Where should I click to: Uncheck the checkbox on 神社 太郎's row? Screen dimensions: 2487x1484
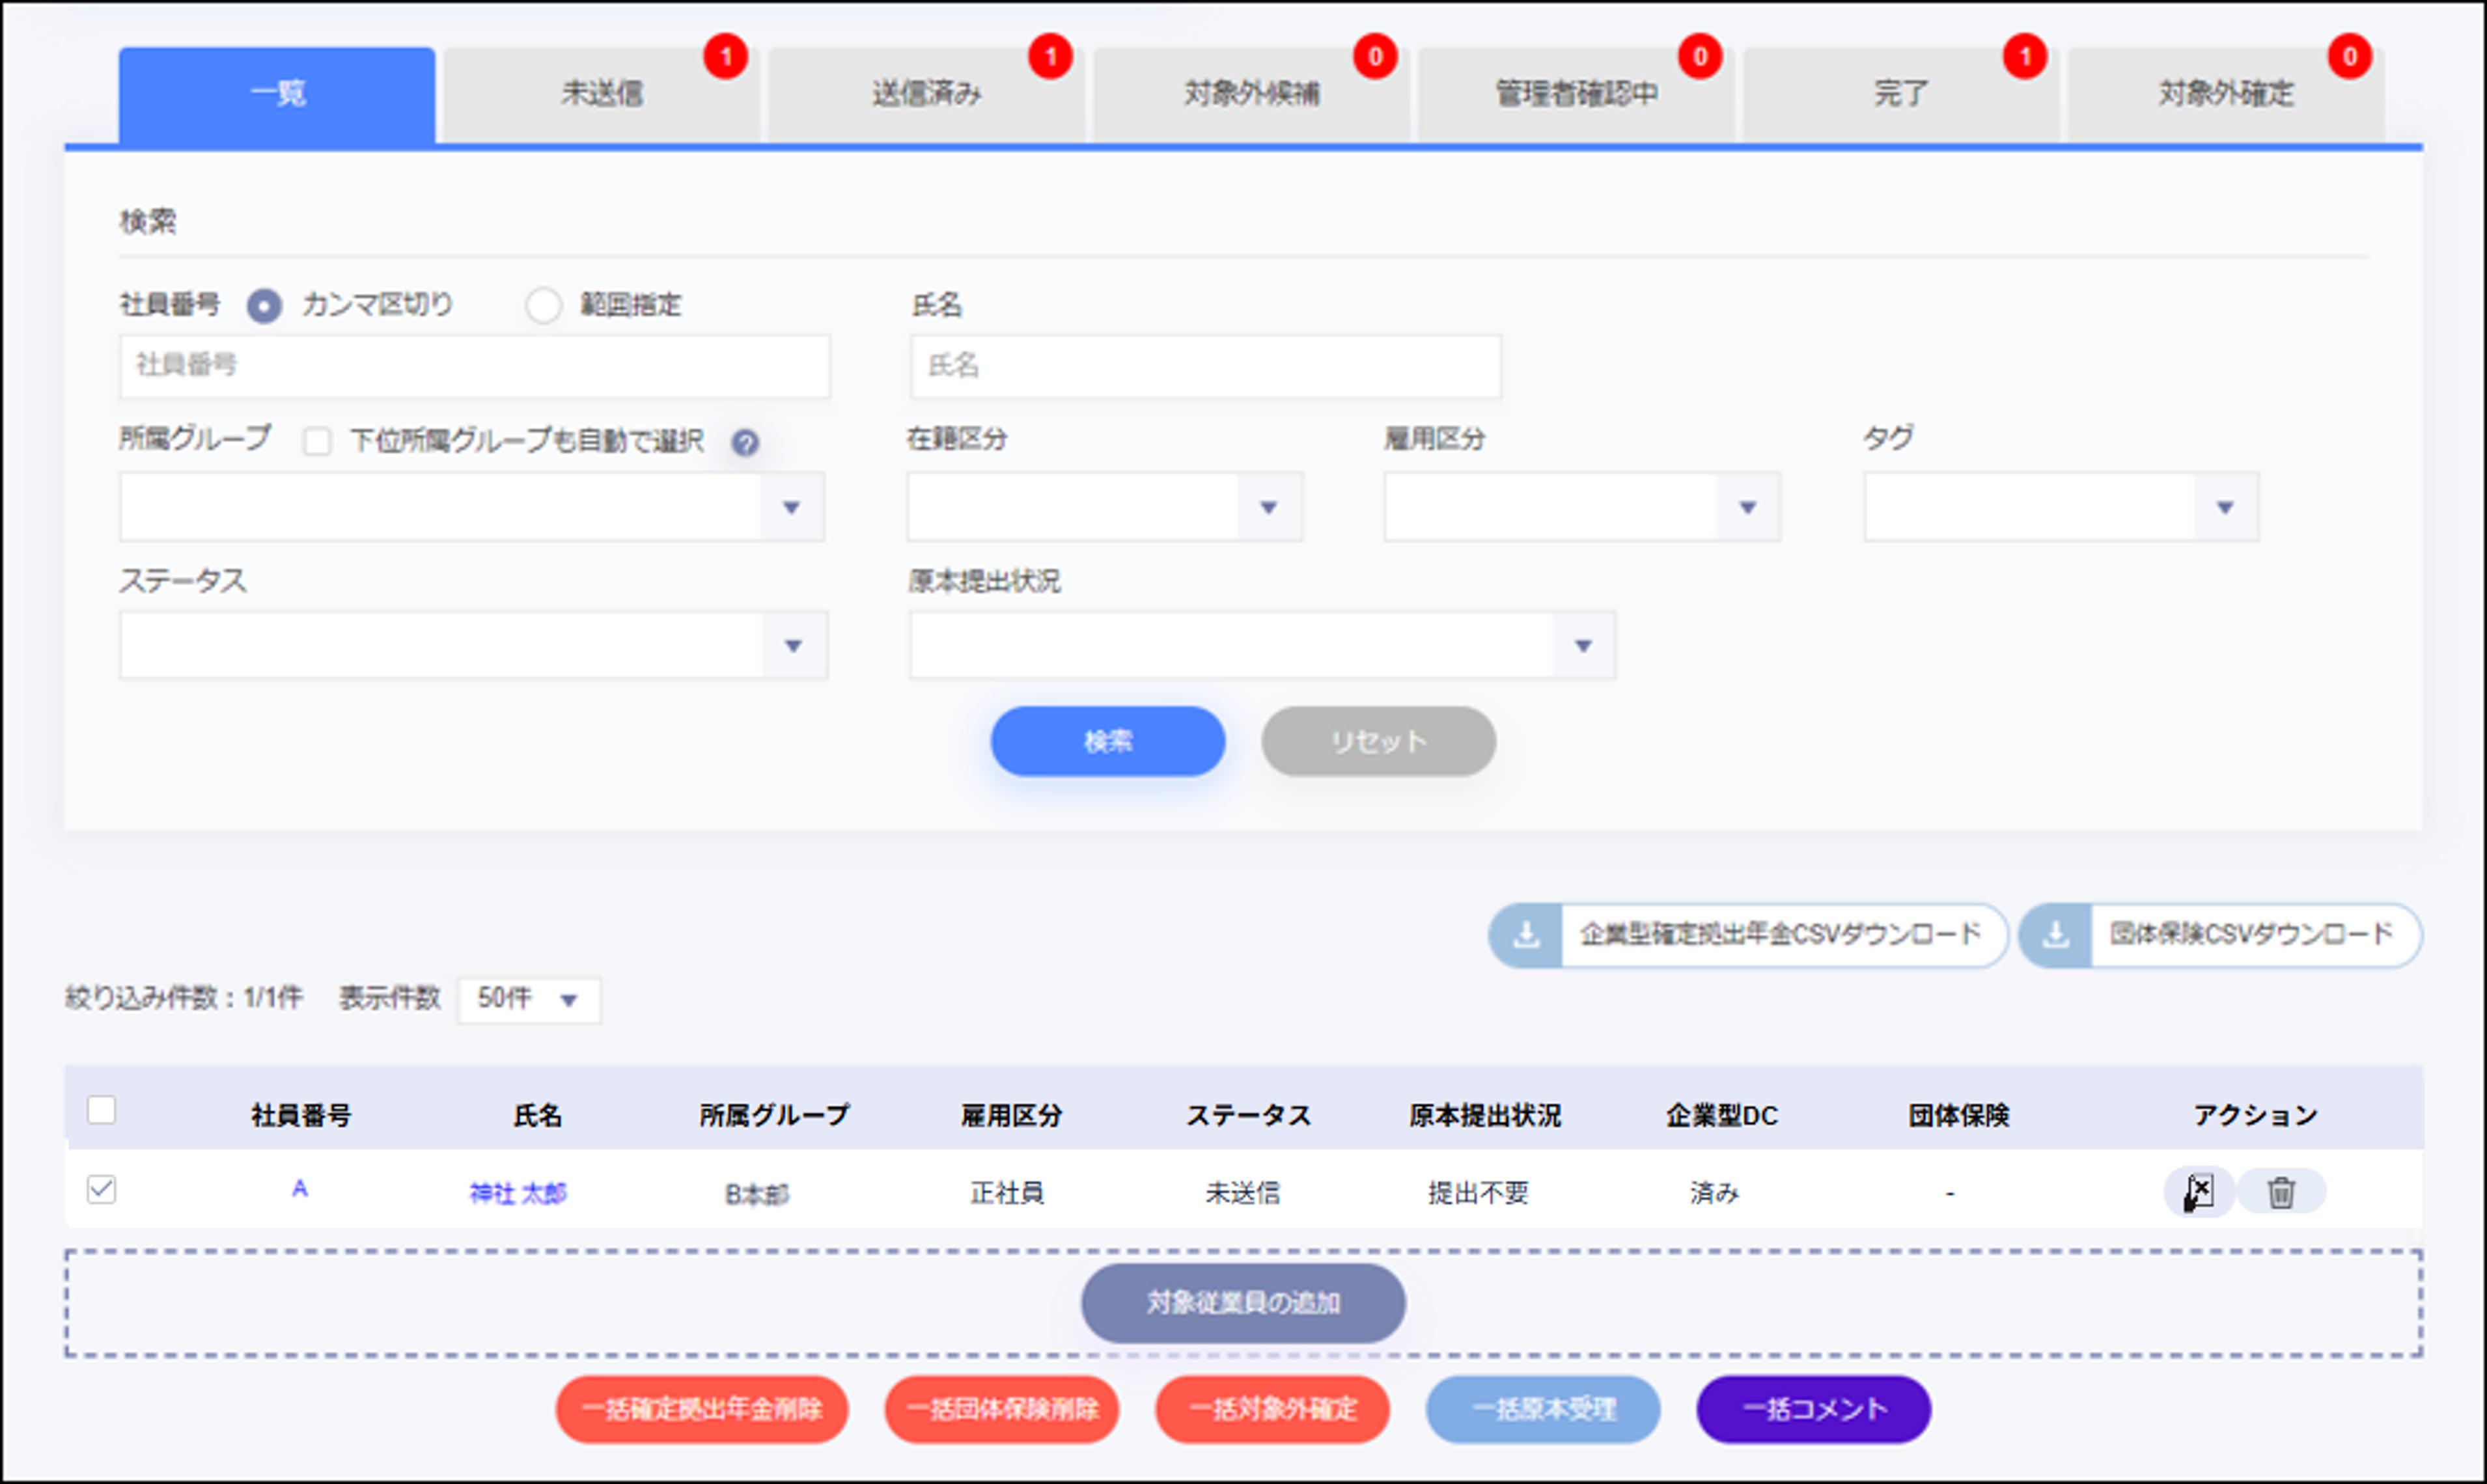tap(100, 1190)
